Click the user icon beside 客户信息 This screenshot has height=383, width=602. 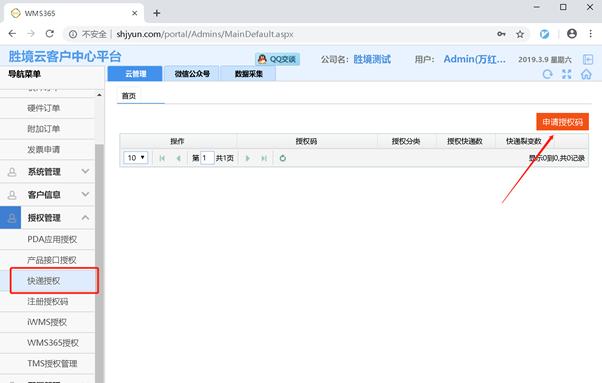point(12,195)
